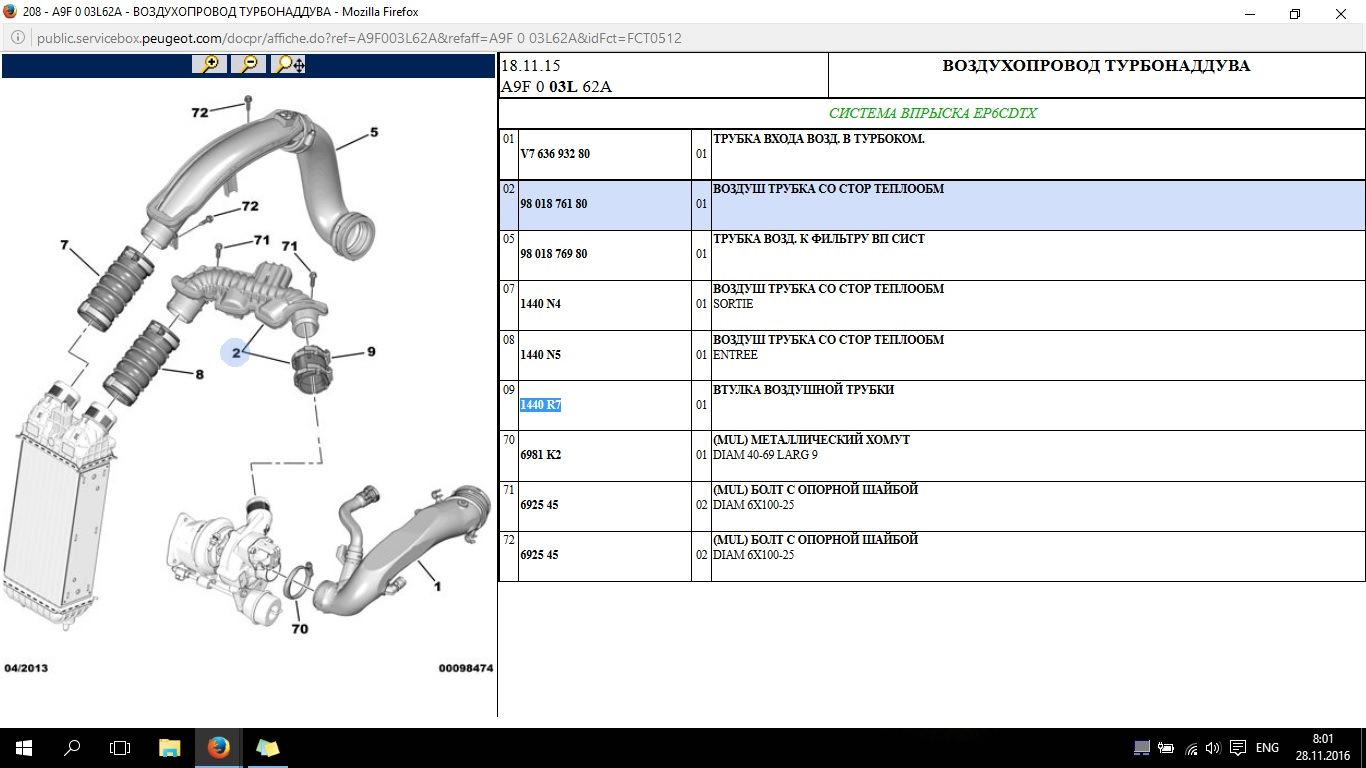Click DIAM 40-69 LARG 9 specification

pyautogui.click(x=764, y=455)
